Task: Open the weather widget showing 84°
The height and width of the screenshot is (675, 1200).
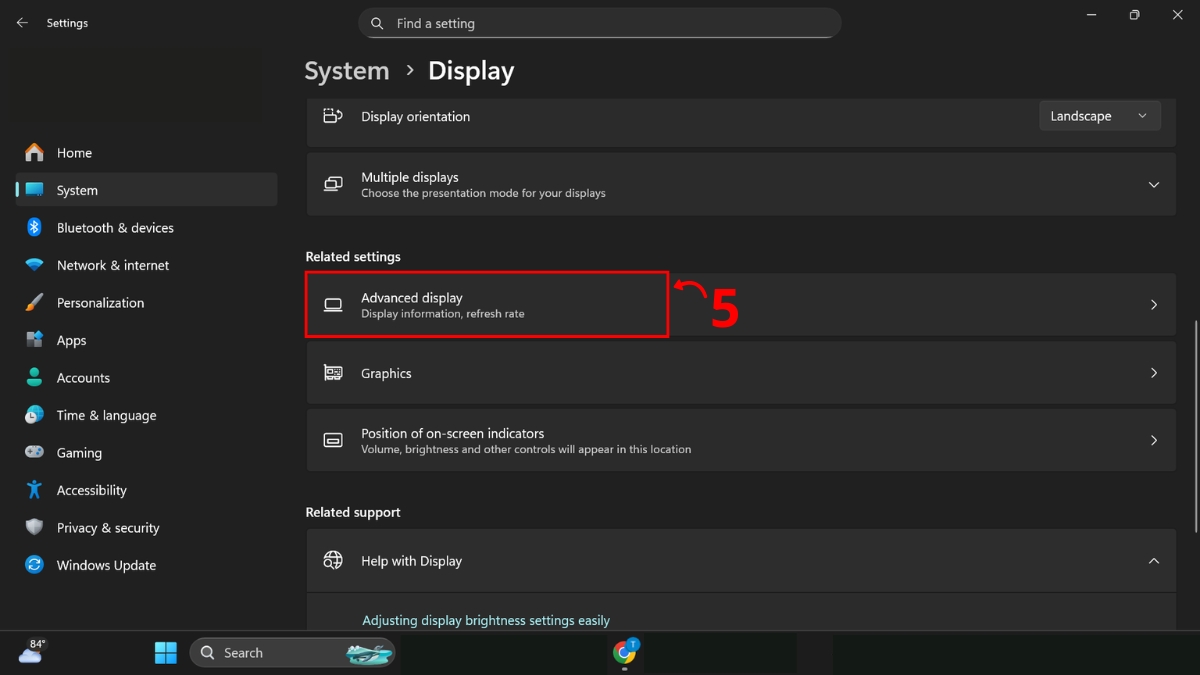Action: point(32,652)
